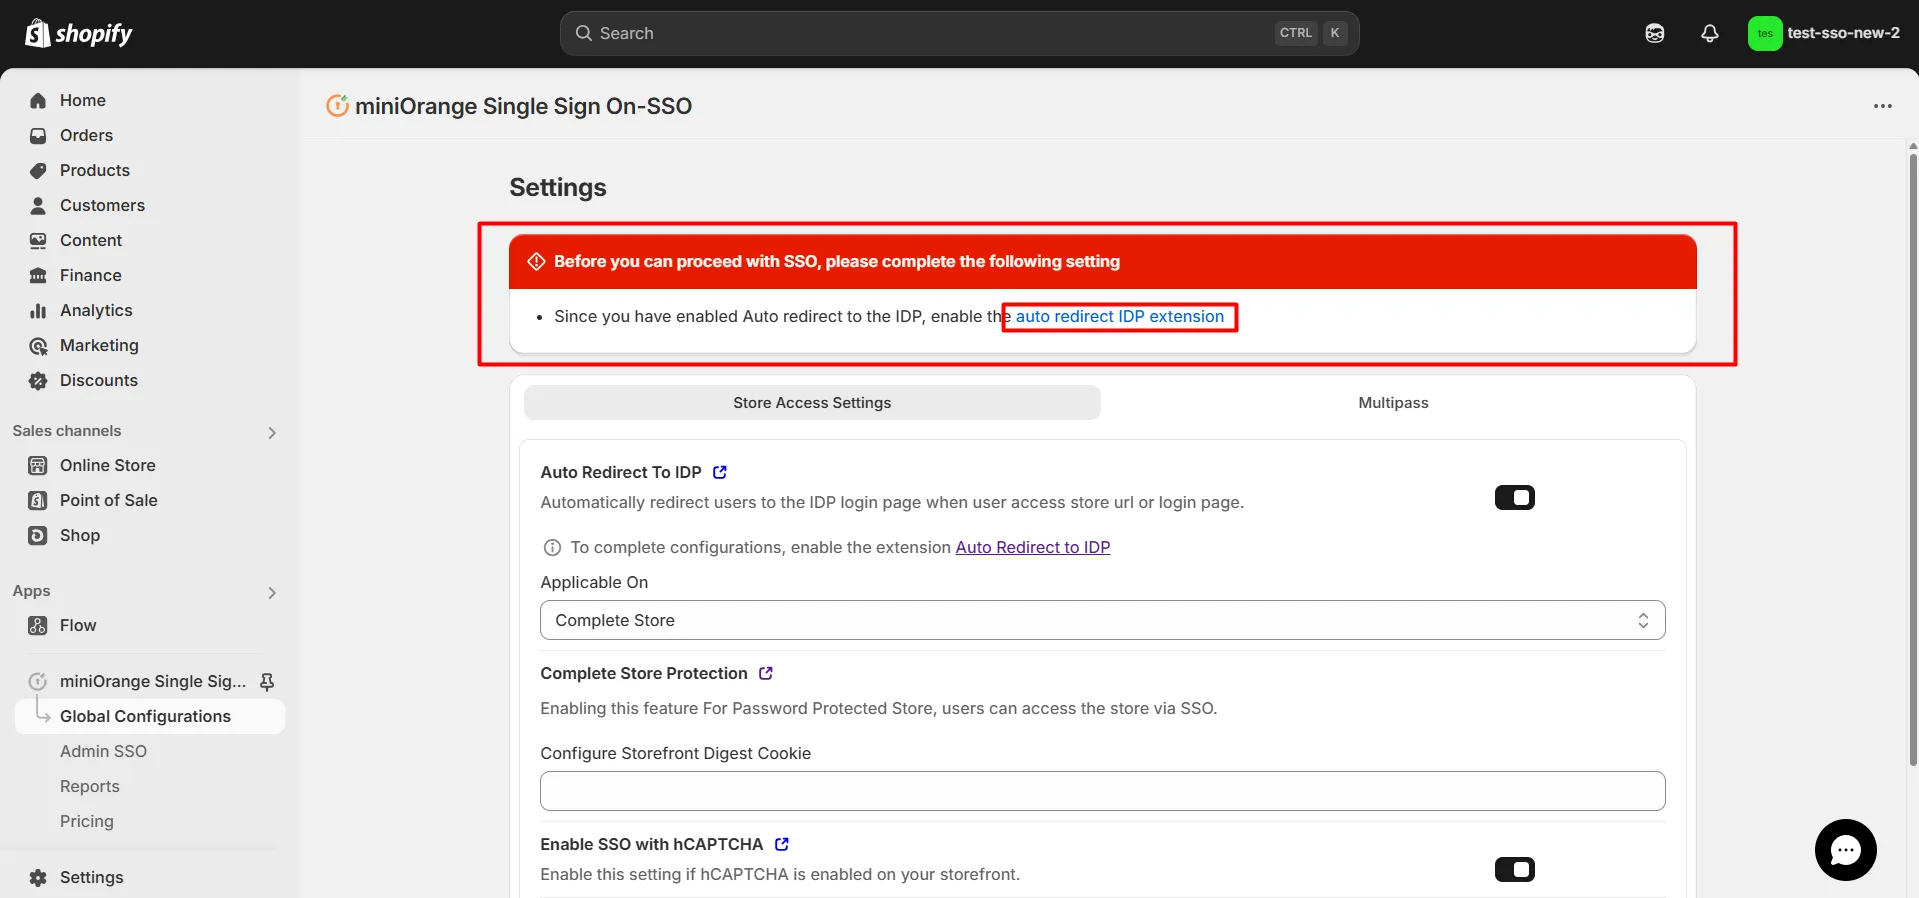Viewport: 1919px width, 898px height.
Task: Click the Online Store icon
Action: (x=38, y=465)
